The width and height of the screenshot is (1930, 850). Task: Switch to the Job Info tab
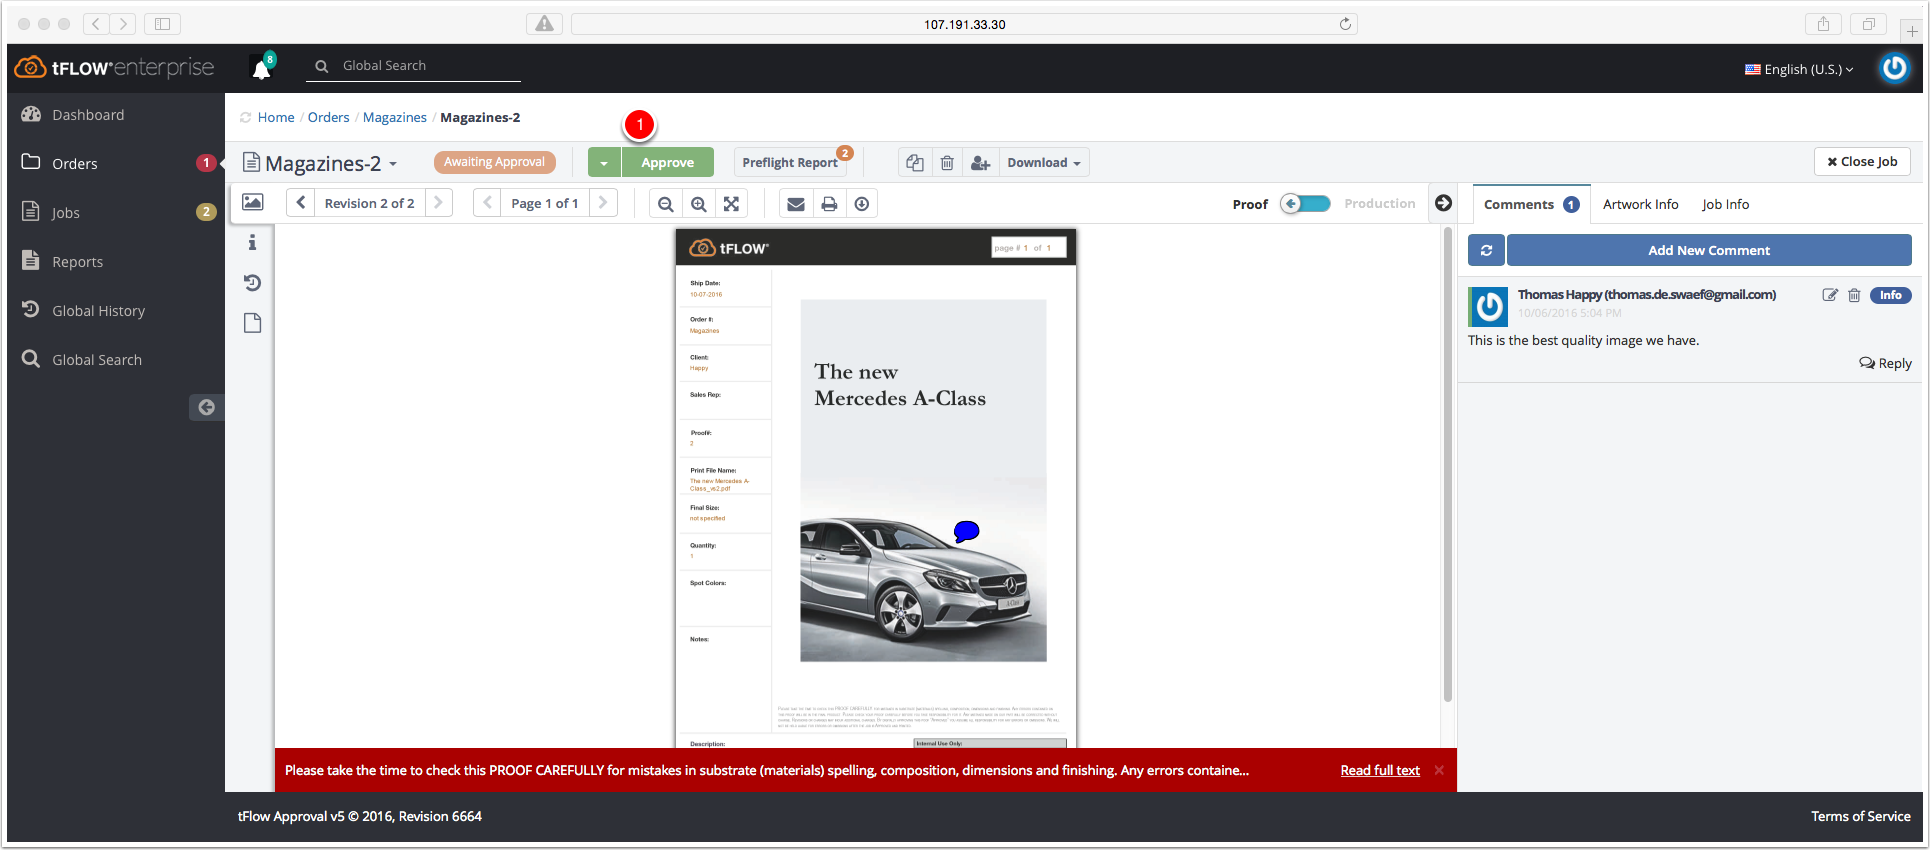click(1725, 204)
